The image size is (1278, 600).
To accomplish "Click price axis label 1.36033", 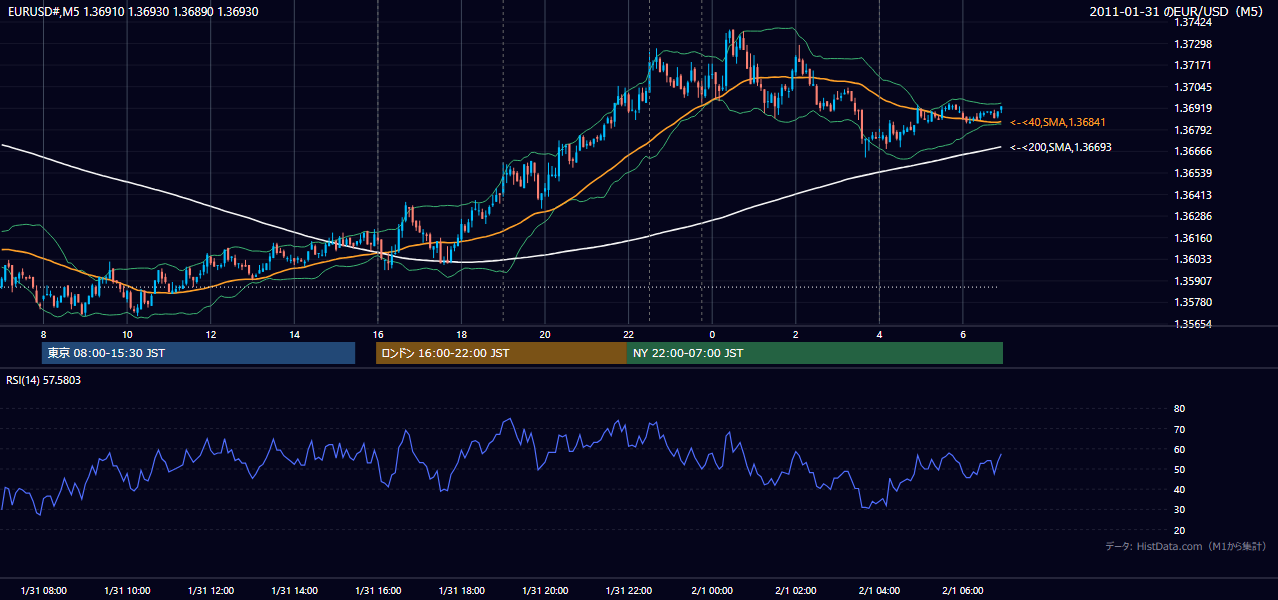I will (1193, 259).
